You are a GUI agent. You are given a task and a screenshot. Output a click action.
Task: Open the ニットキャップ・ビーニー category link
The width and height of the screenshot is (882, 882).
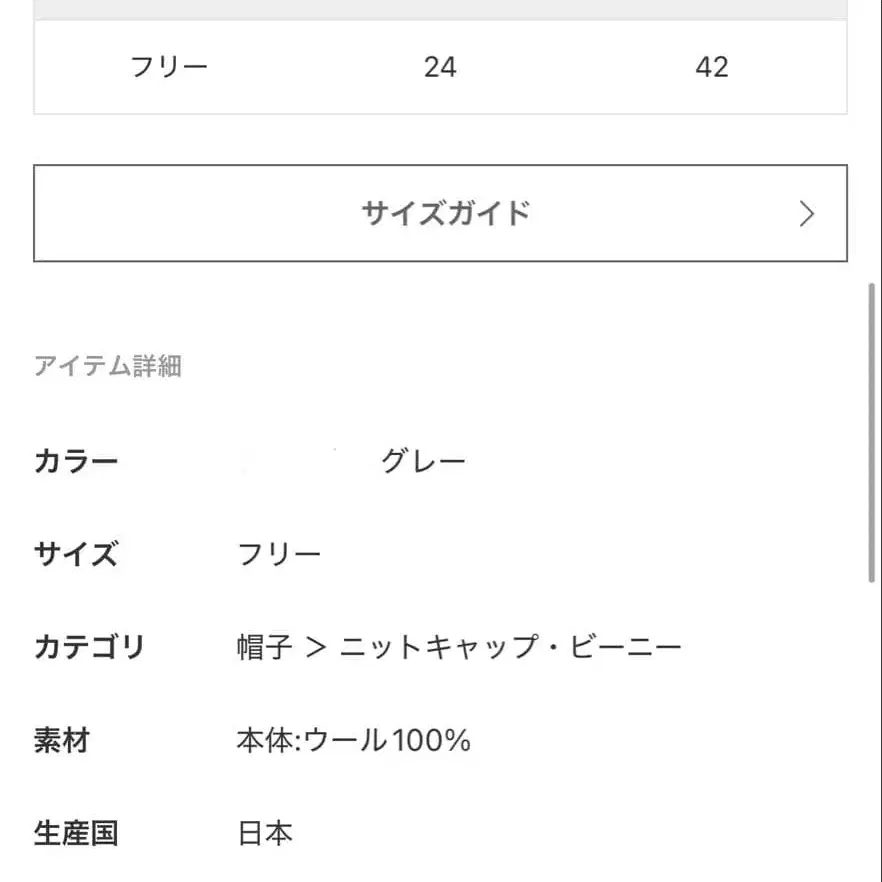tap(511, 647)
